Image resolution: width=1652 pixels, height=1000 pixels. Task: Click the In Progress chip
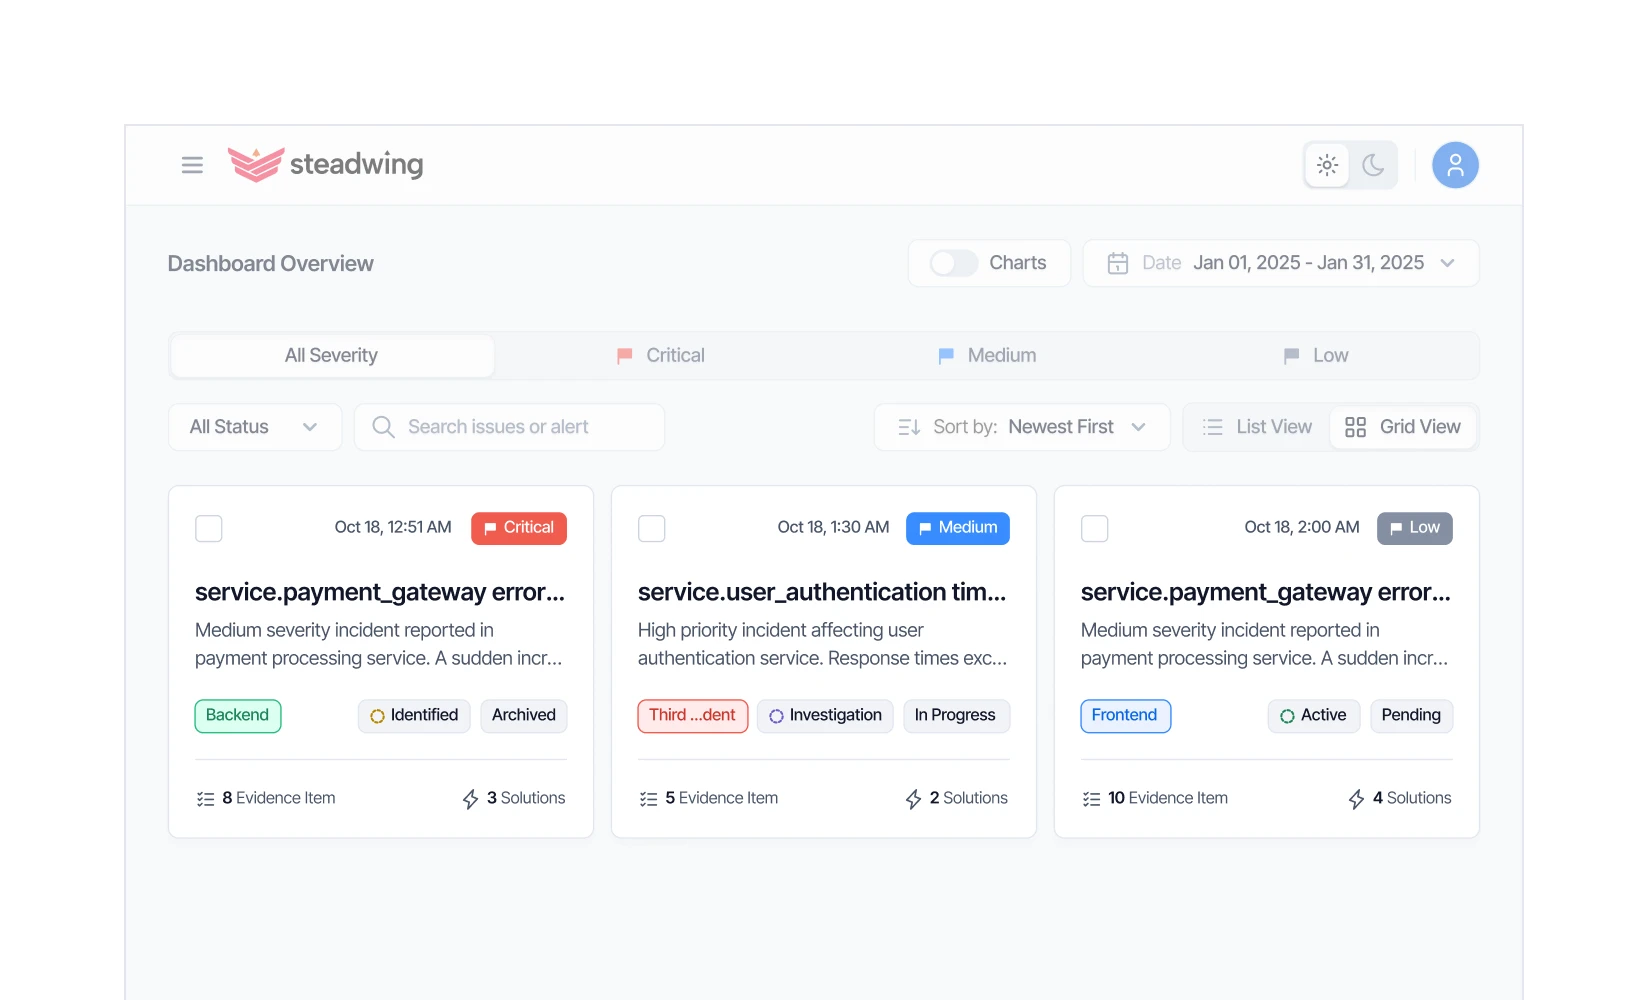point(956,716)
